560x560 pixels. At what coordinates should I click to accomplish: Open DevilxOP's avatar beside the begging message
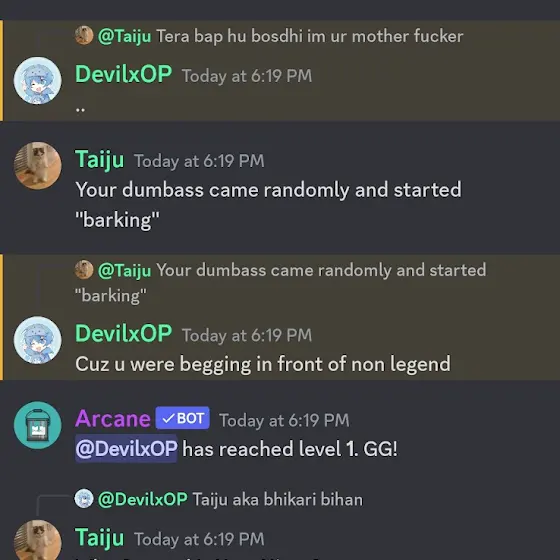coord(38,340)
